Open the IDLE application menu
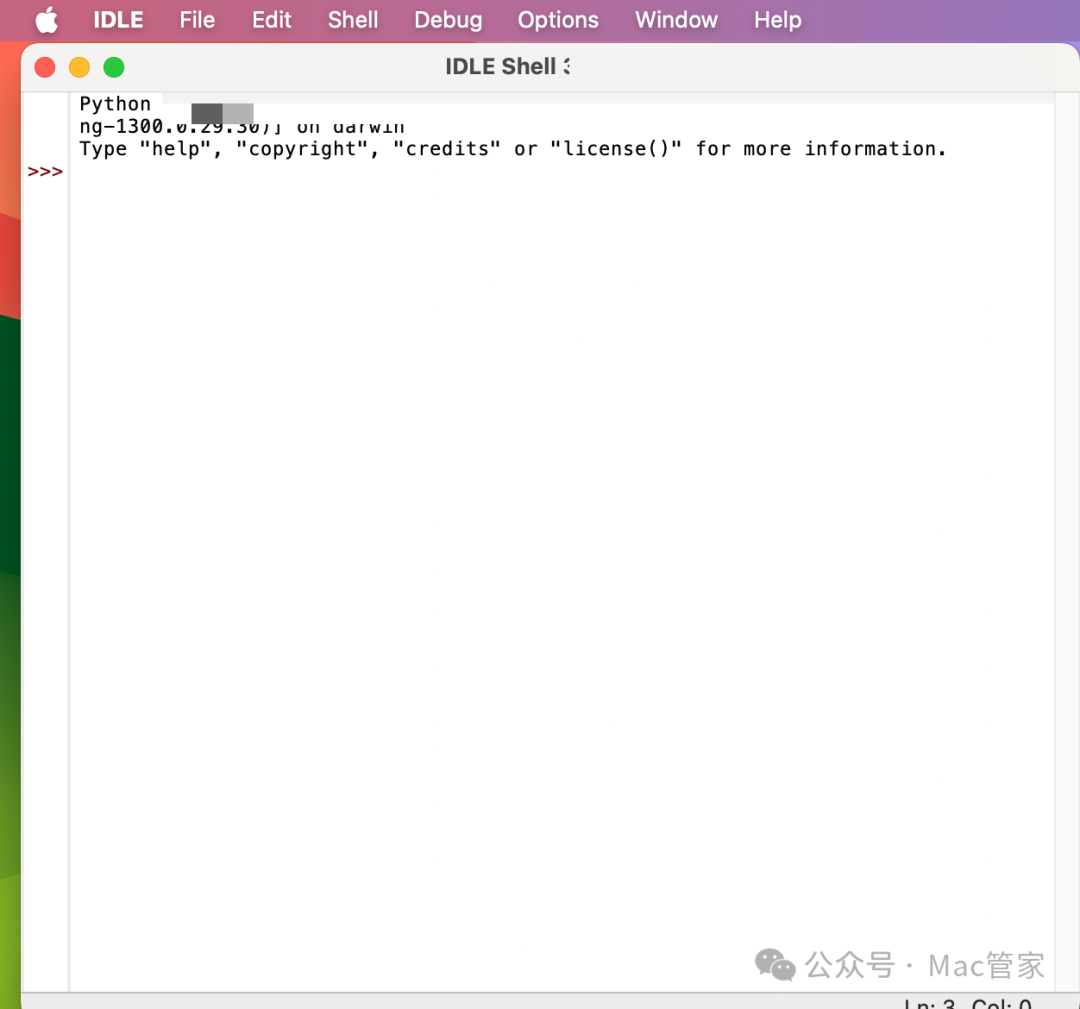The height and width of the screenshot is (1009, 1080). [x=118, y=20]
